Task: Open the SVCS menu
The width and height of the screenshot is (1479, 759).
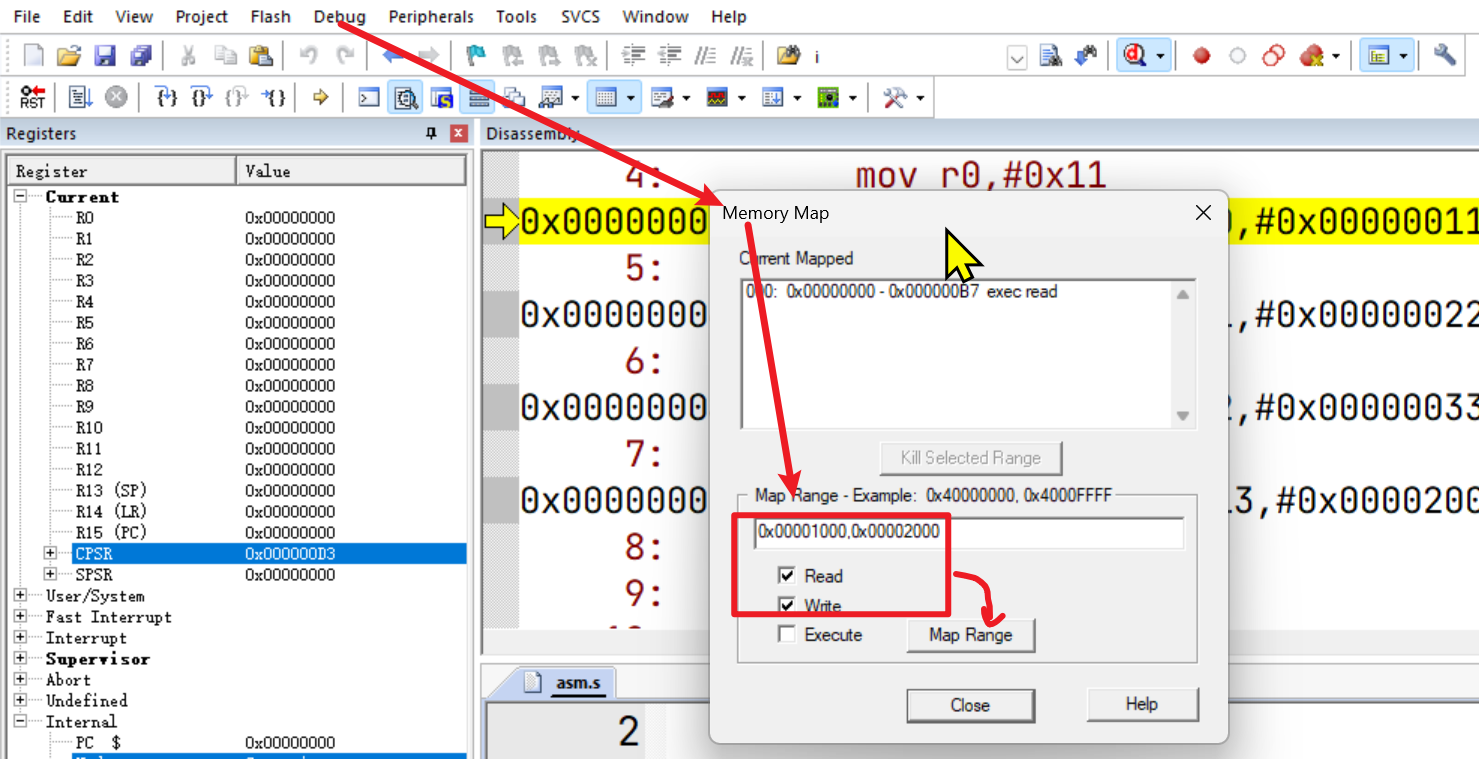Action: click(582, 16)
